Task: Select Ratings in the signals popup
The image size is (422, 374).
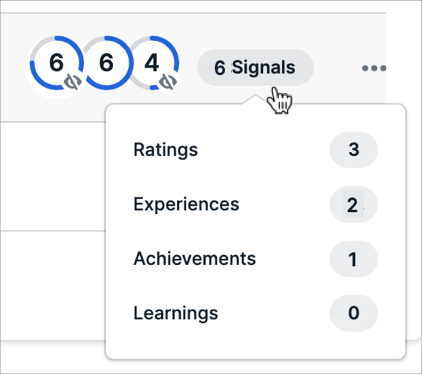Action: (166, 150)
